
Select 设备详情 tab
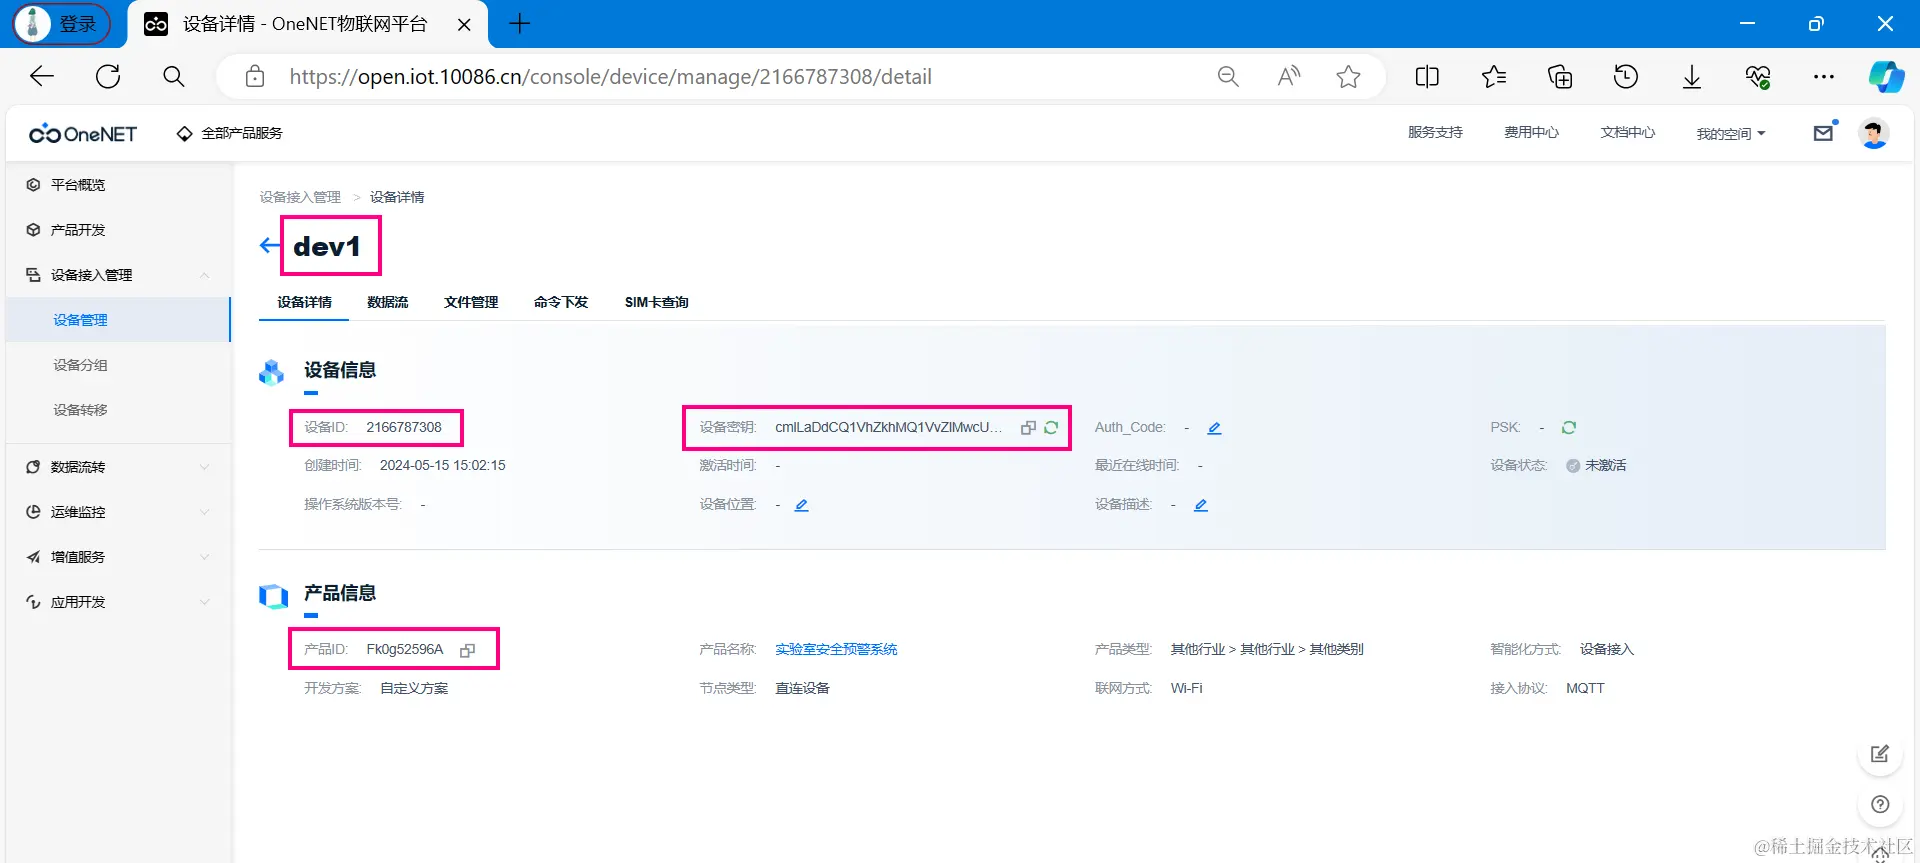tap(304, 302)
